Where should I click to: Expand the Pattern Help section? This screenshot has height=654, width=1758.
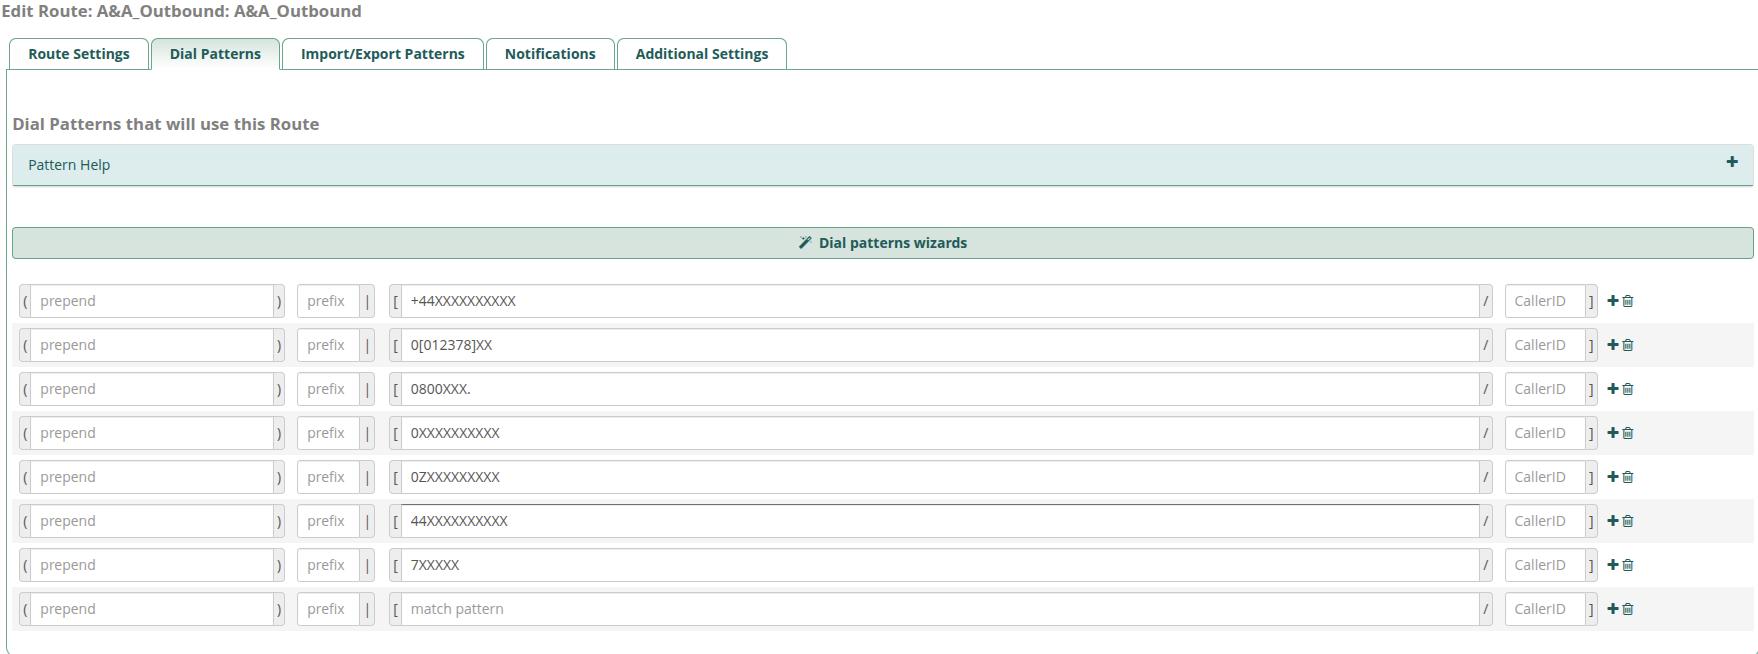pos(69,165)
